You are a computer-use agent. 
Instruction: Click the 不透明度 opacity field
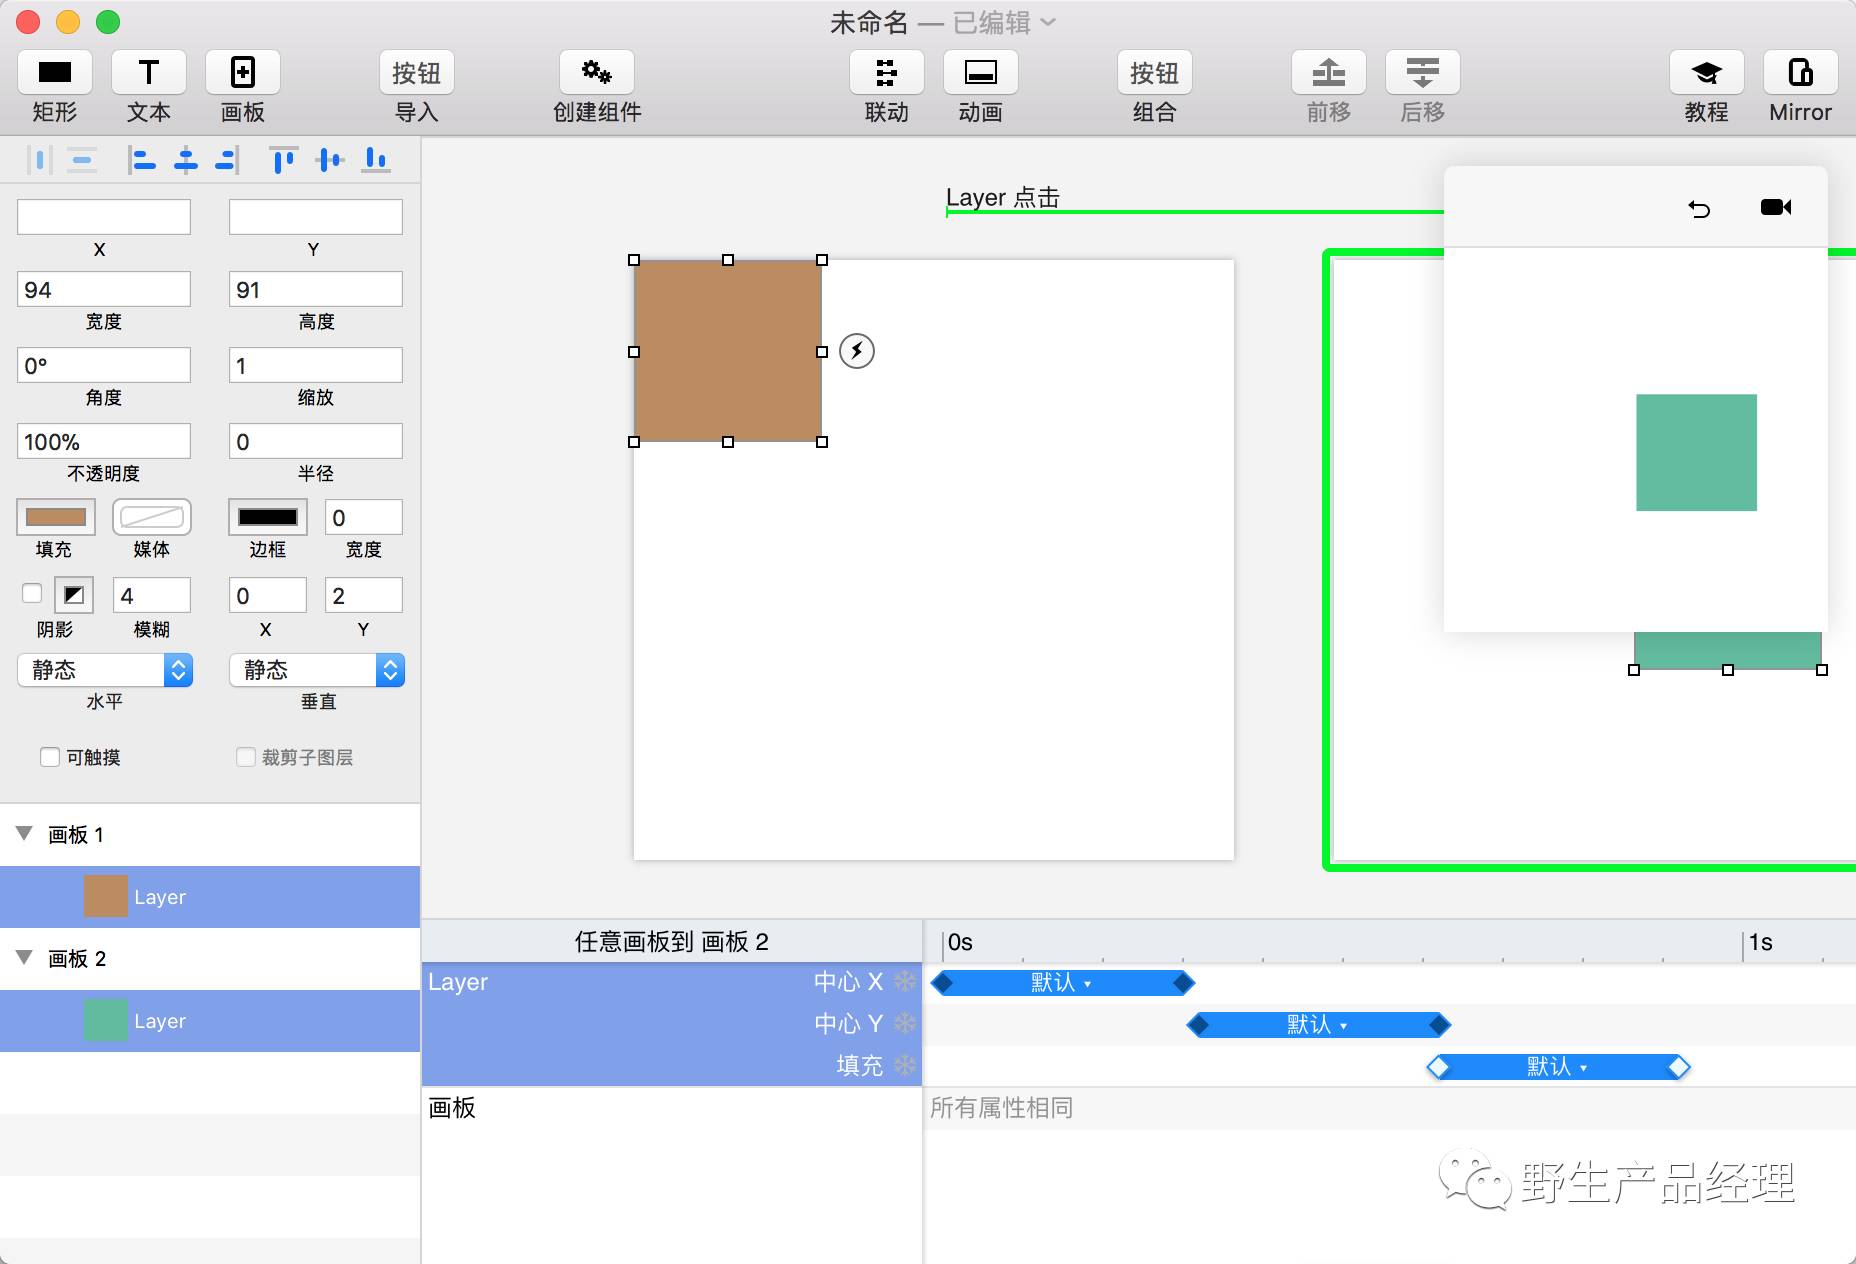tap(104, 441)
